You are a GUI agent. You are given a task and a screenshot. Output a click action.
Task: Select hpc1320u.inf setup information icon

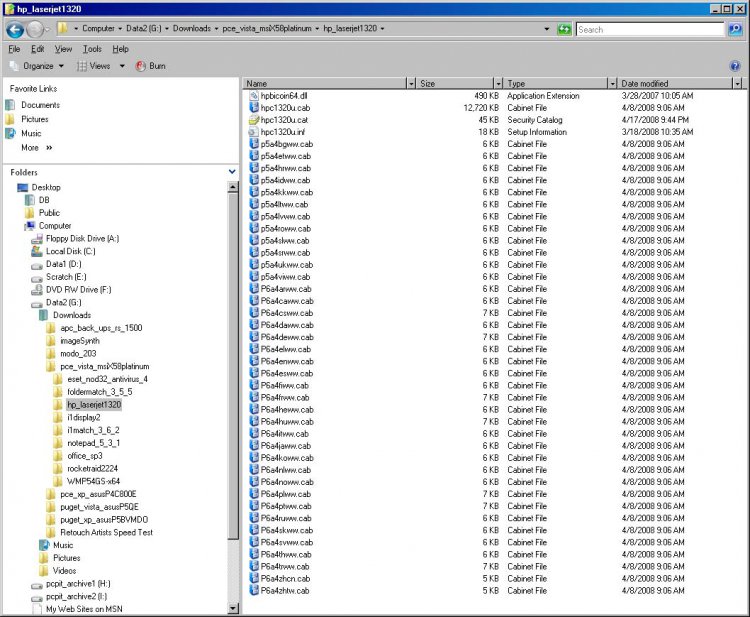point(254,132)
